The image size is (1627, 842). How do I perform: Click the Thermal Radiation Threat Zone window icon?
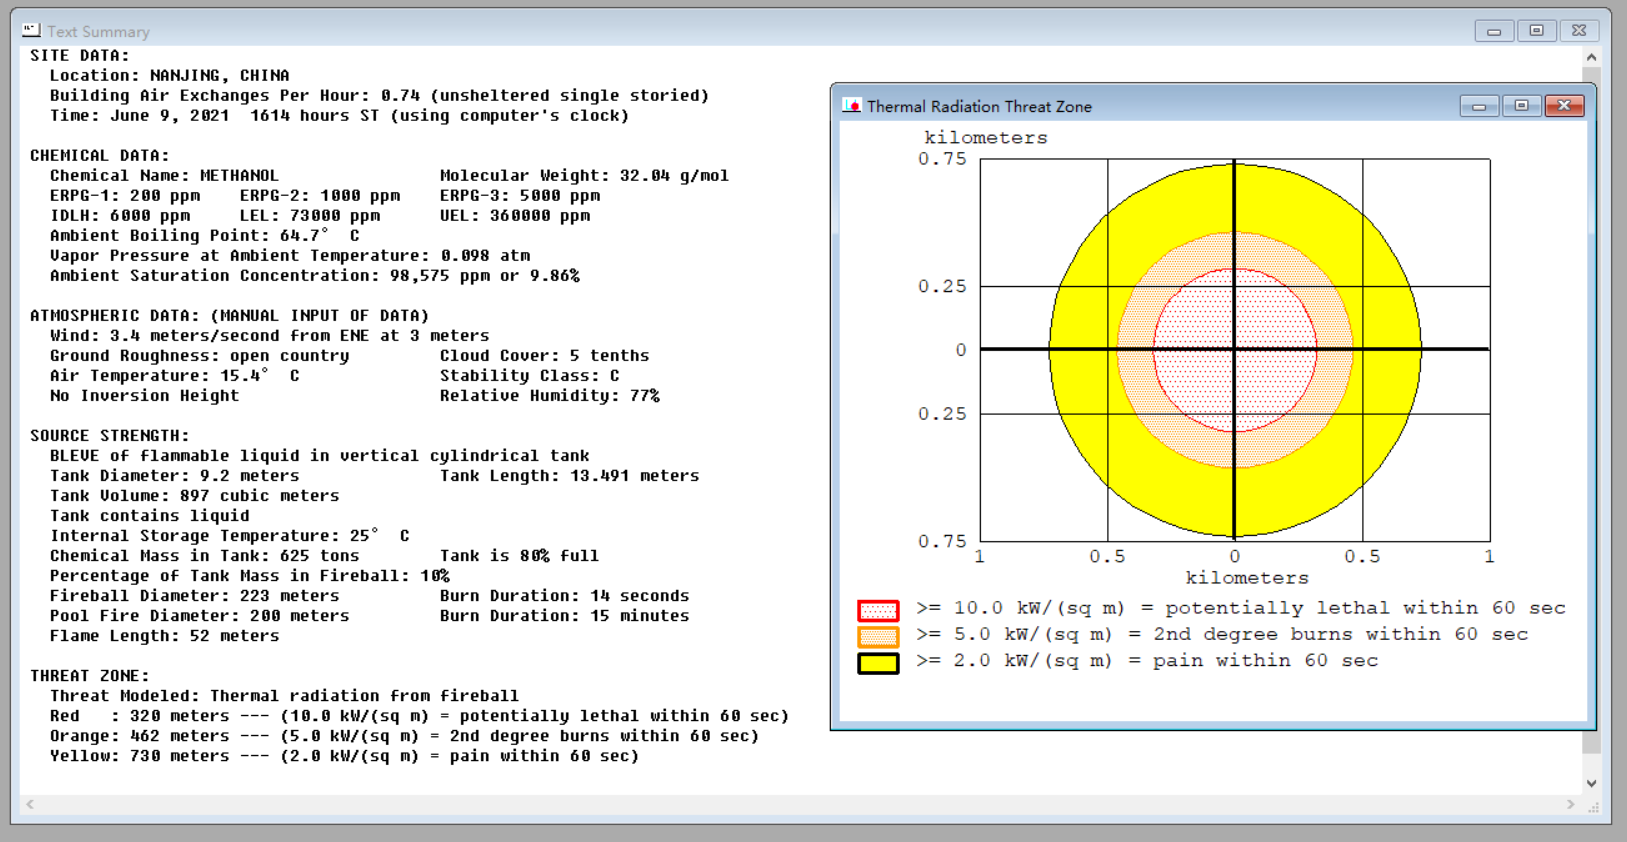[852, 105]
